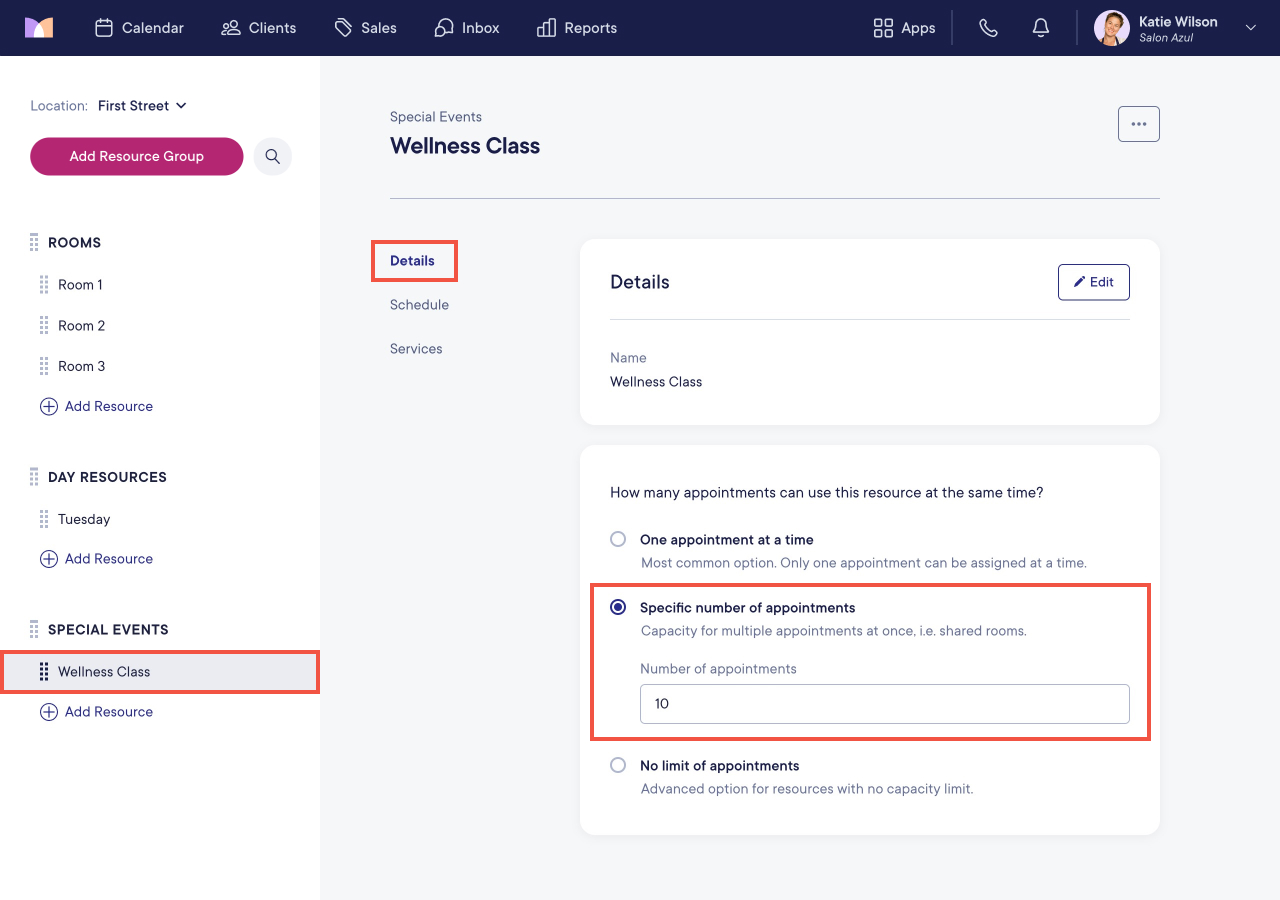Viewport: 1280px width, 900px height.
Task: Click the drag handle beside Room 2
Action: pyautogui.click(x=44, y=325)
